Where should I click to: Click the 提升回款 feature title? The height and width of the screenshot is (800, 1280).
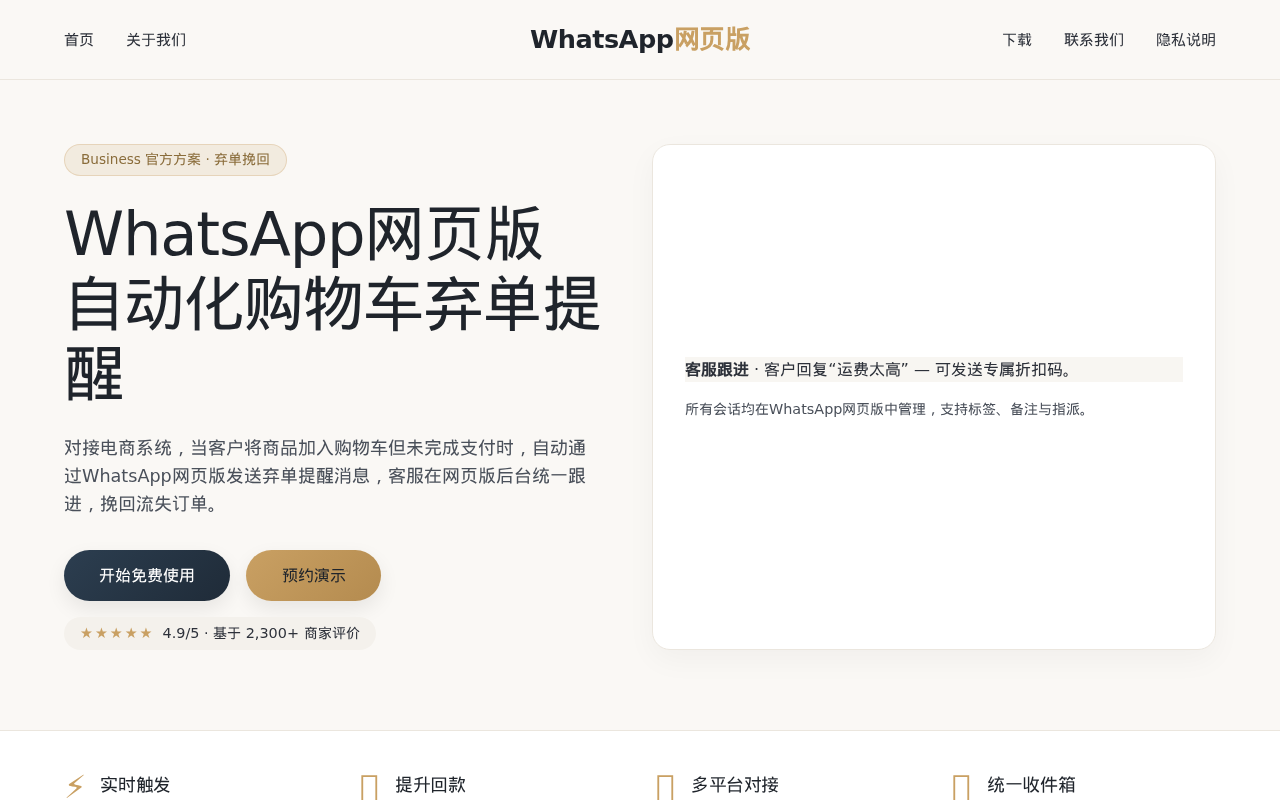tap(430, 785)
